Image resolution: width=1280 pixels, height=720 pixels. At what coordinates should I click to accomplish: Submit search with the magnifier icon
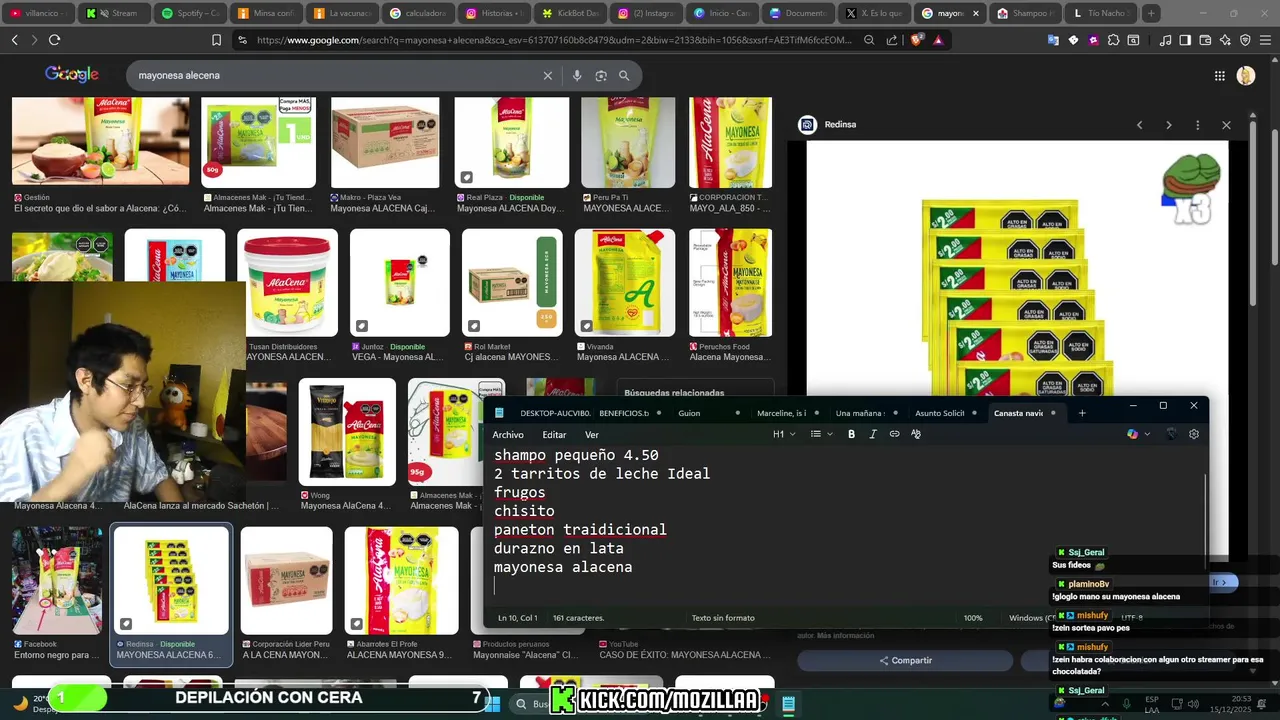tap(624, 75)
